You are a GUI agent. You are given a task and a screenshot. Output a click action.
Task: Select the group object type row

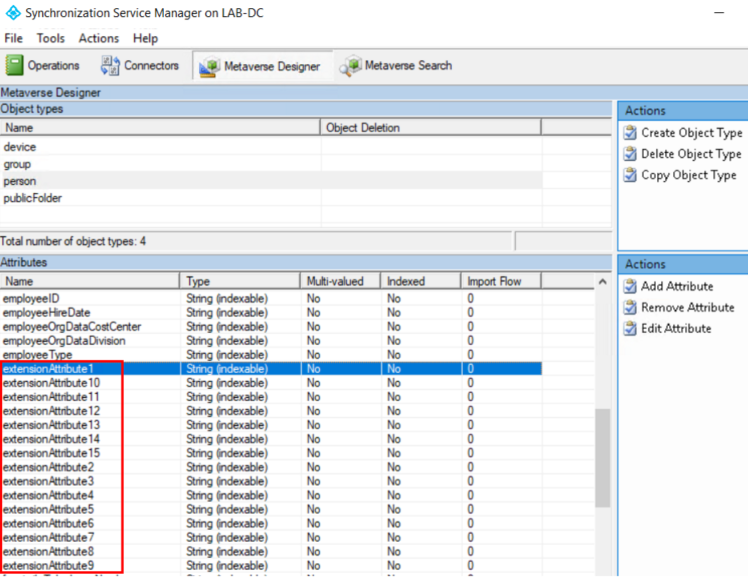[18, 164]
